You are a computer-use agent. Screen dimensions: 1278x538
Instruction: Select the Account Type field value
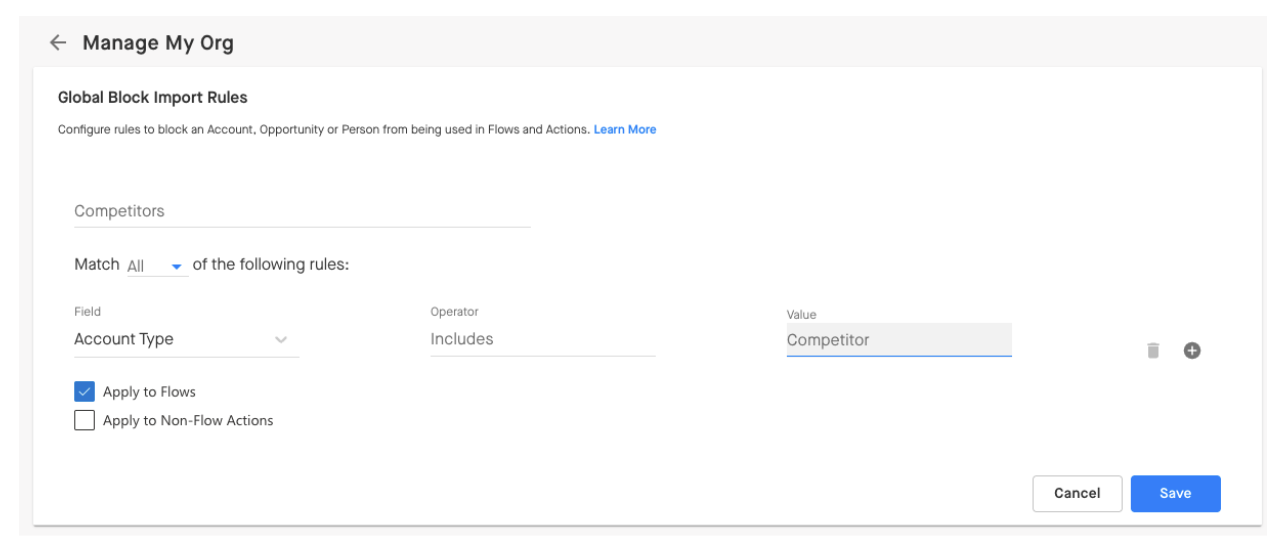(124, 339)
